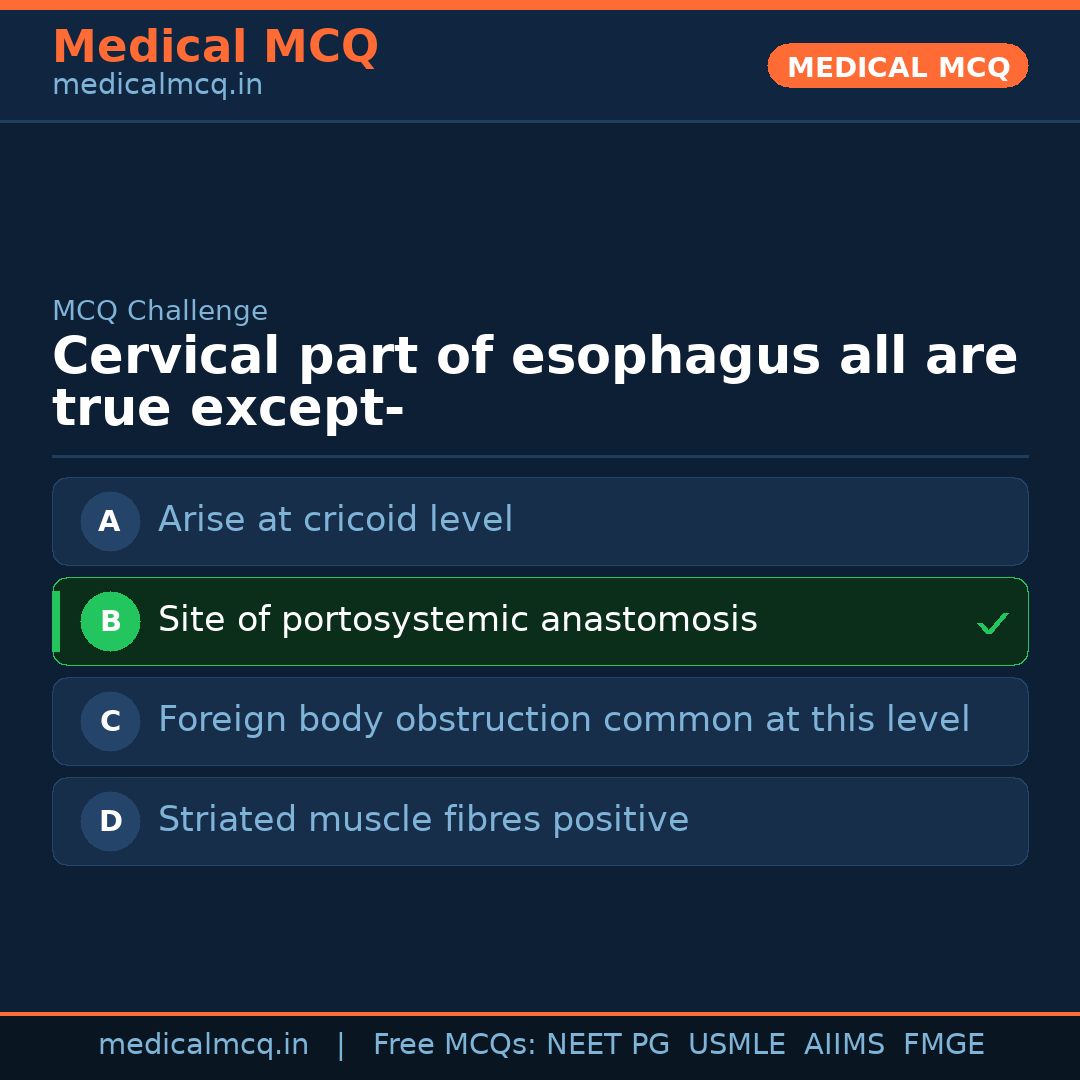Image resolution: width=1080 pixels, height=1080 pixels.
Task: Open the medicalmcq.in link in the footer
Action: (203, 1045)
